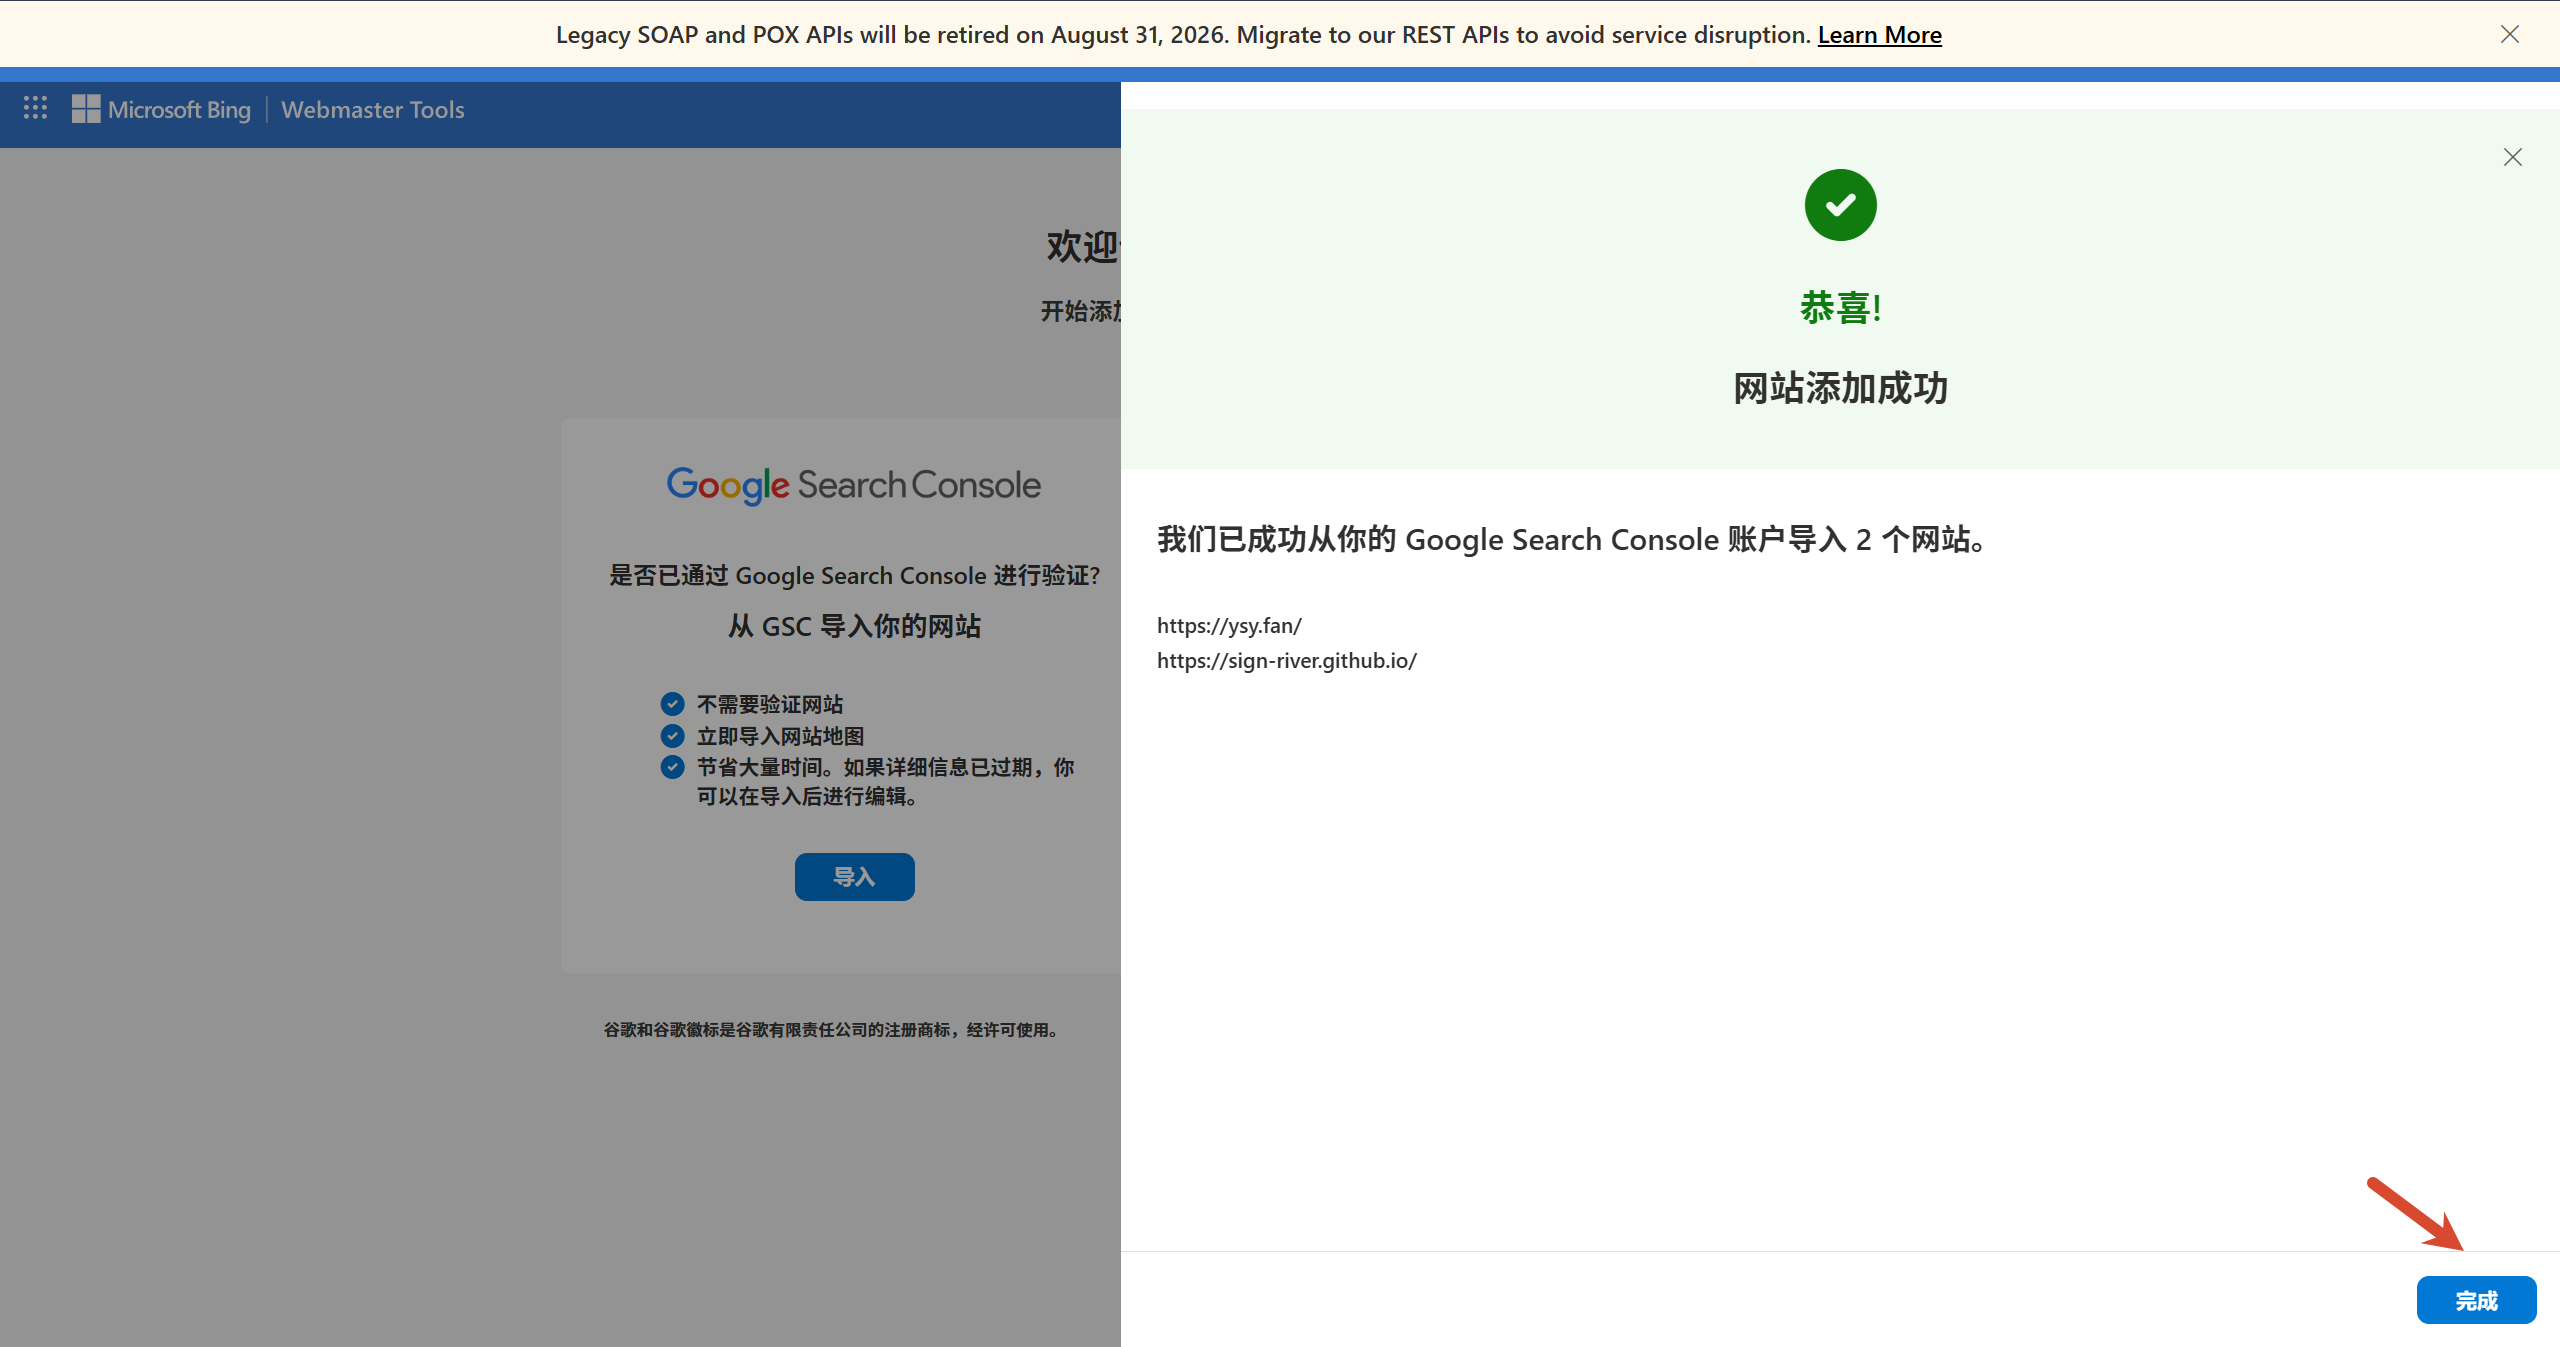Click the Google Search Console logo
This screenshot has height=1347, width=2560.
[854, 485]
